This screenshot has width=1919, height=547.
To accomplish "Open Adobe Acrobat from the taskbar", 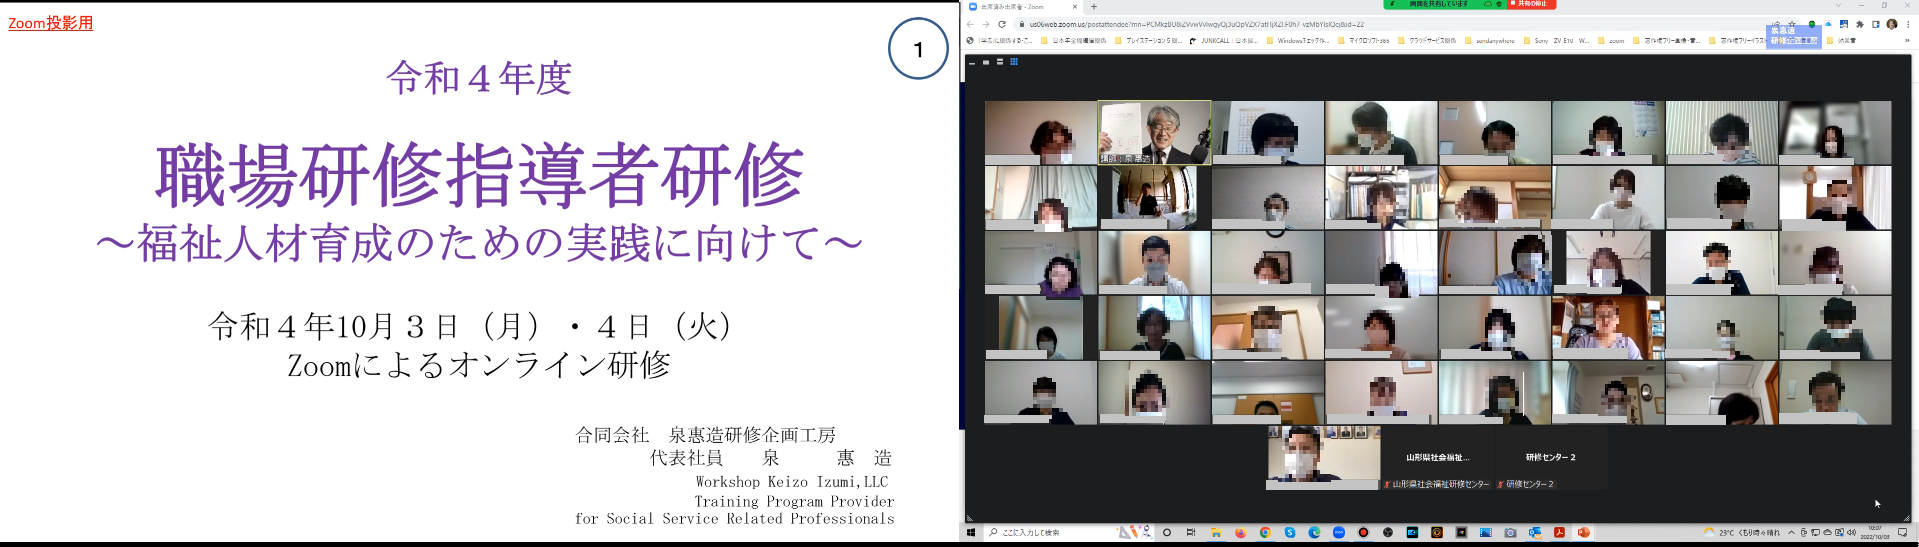I will click(x=1559, y=532).
